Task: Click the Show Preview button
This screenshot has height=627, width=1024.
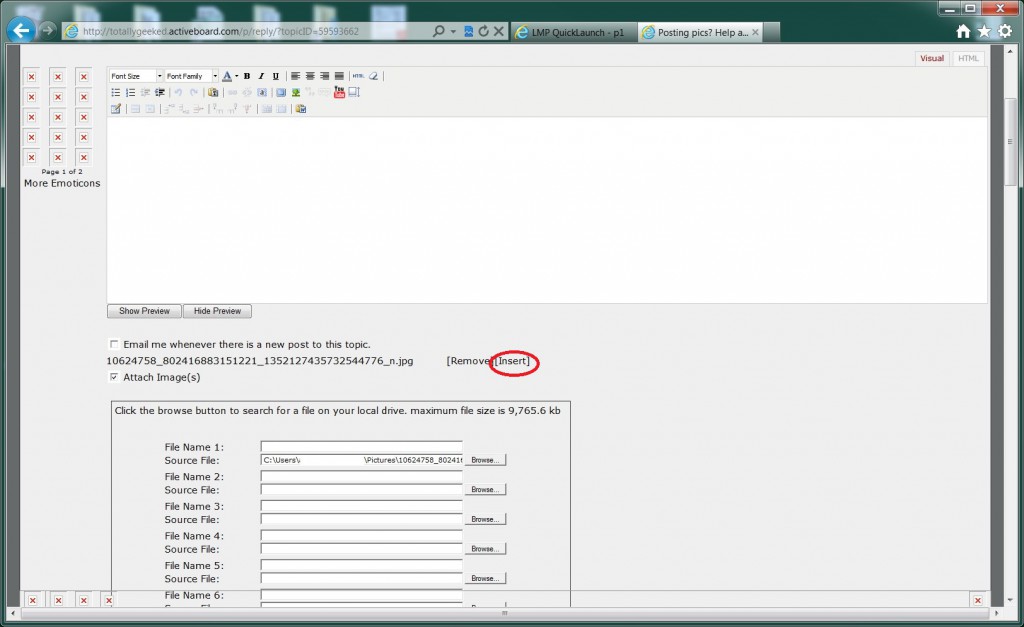Action: click(144, 311)
